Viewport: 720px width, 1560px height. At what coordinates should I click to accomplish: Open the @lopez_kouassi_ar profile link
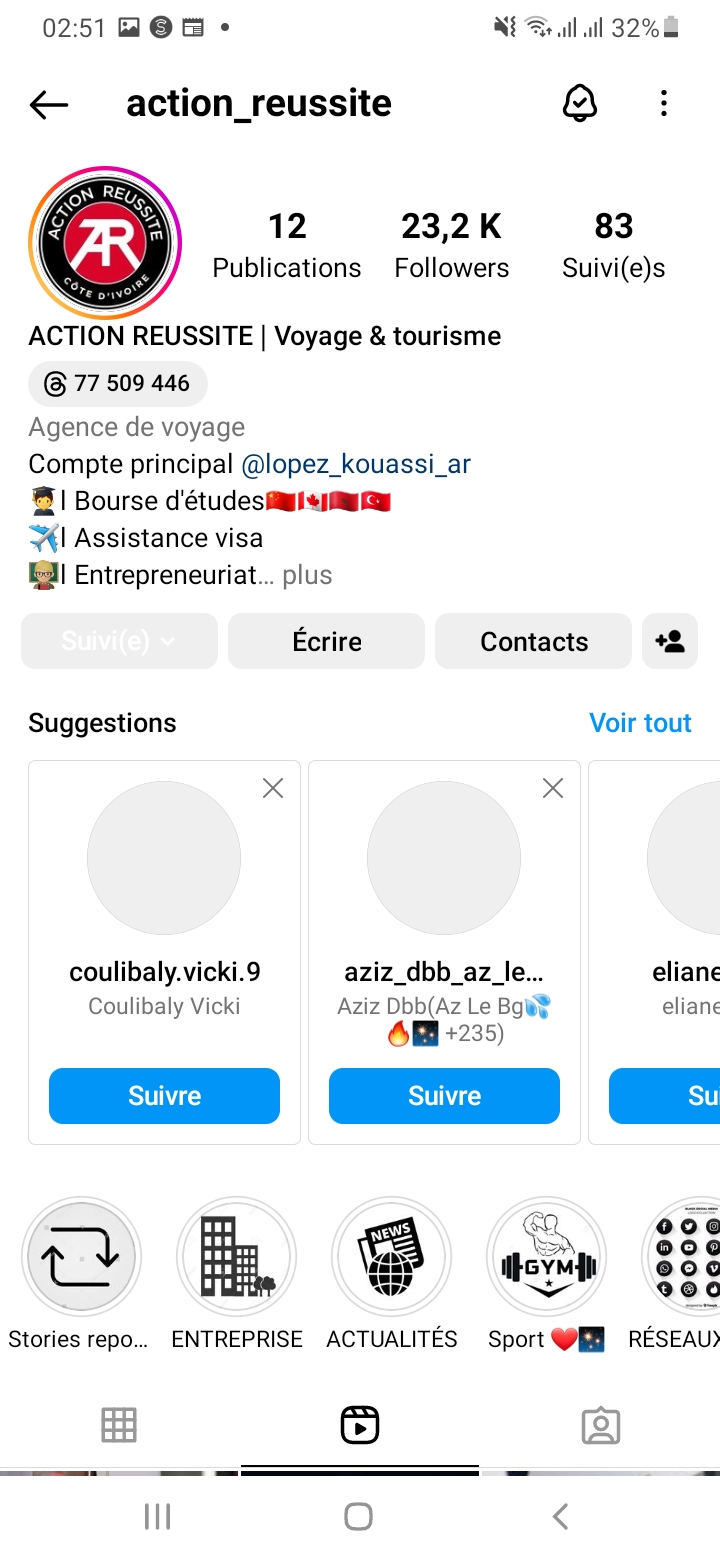356,464
